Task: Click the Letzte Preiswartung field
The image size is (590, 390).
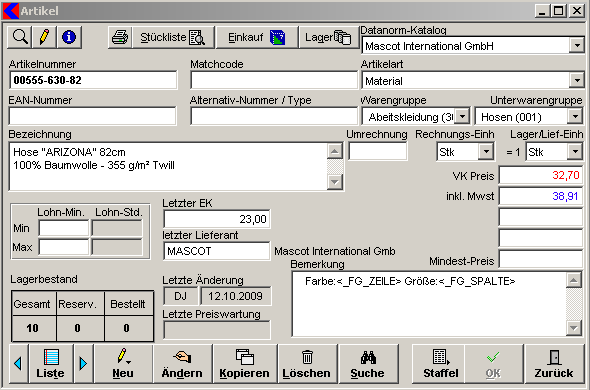Action: tap(217, 330)
